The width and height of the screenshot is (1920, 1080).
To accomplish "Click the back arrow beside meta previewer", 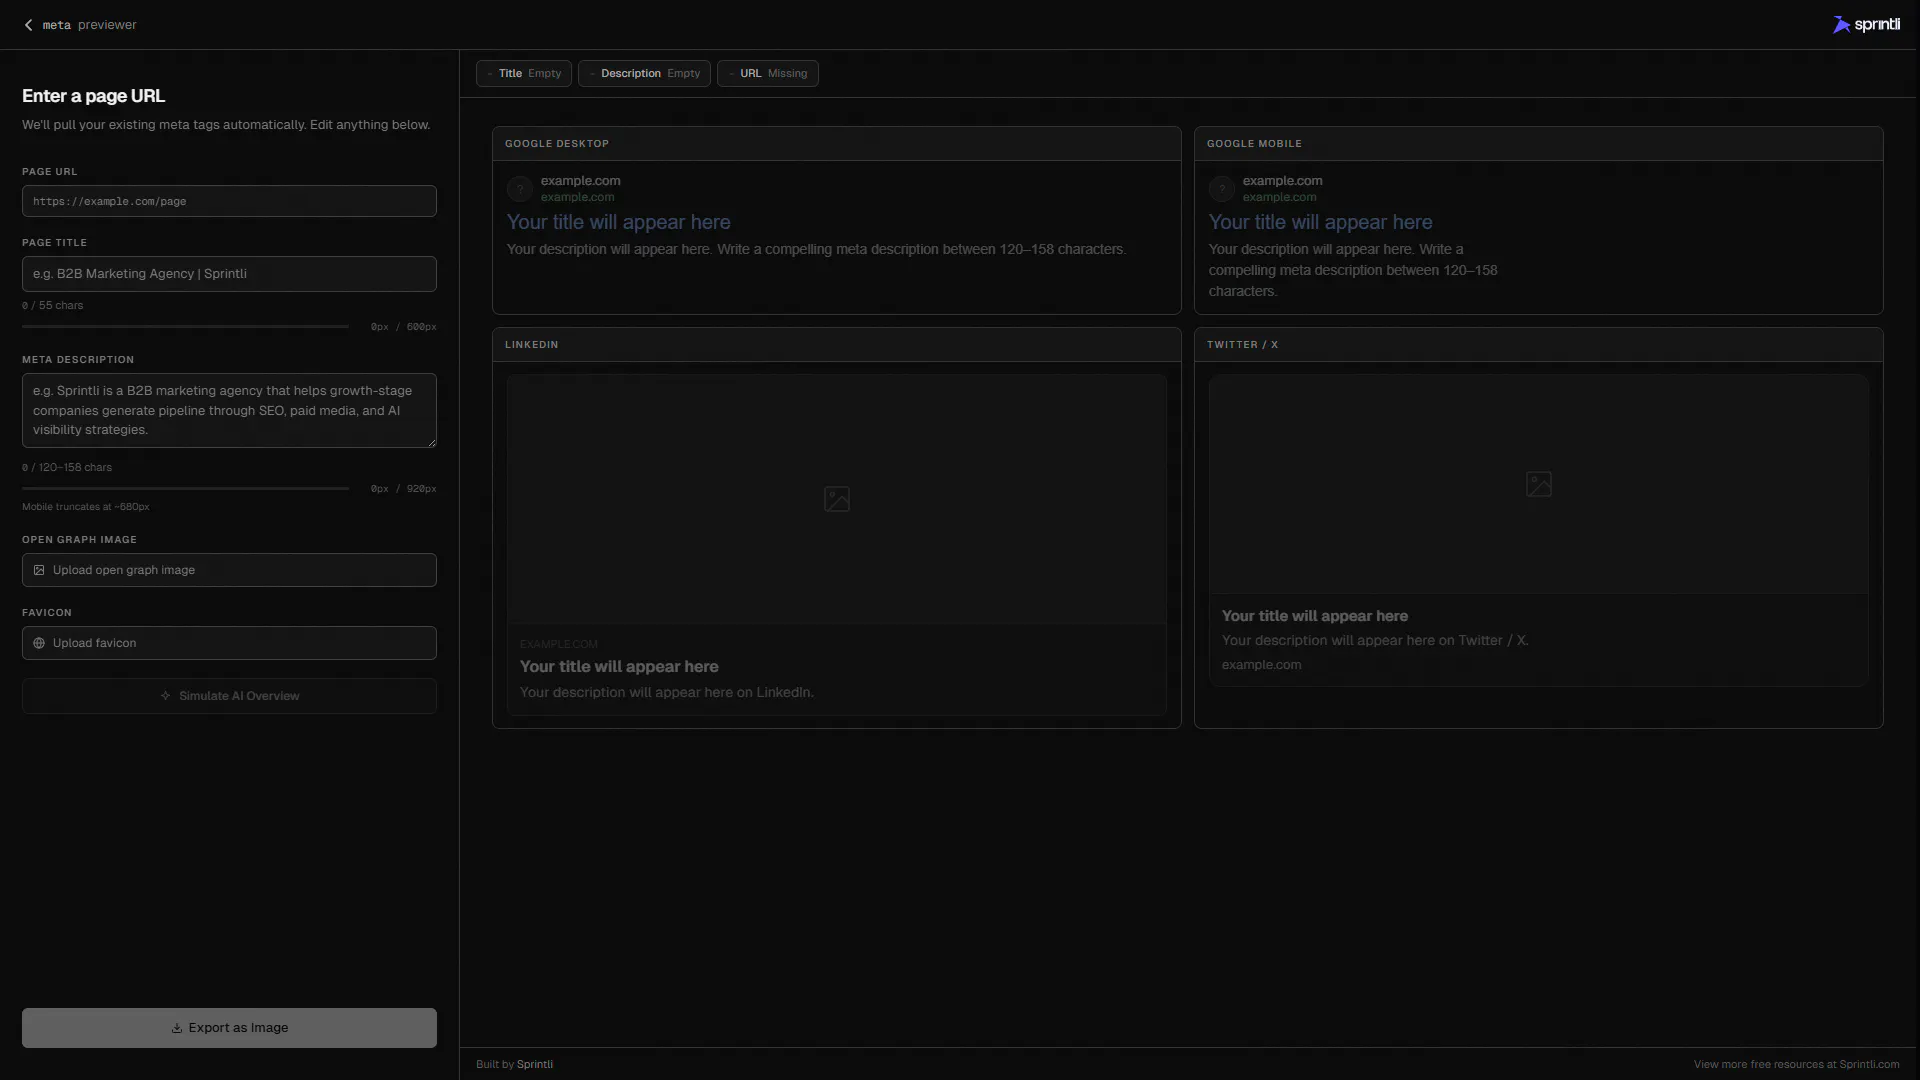I will tap(27, 24).
